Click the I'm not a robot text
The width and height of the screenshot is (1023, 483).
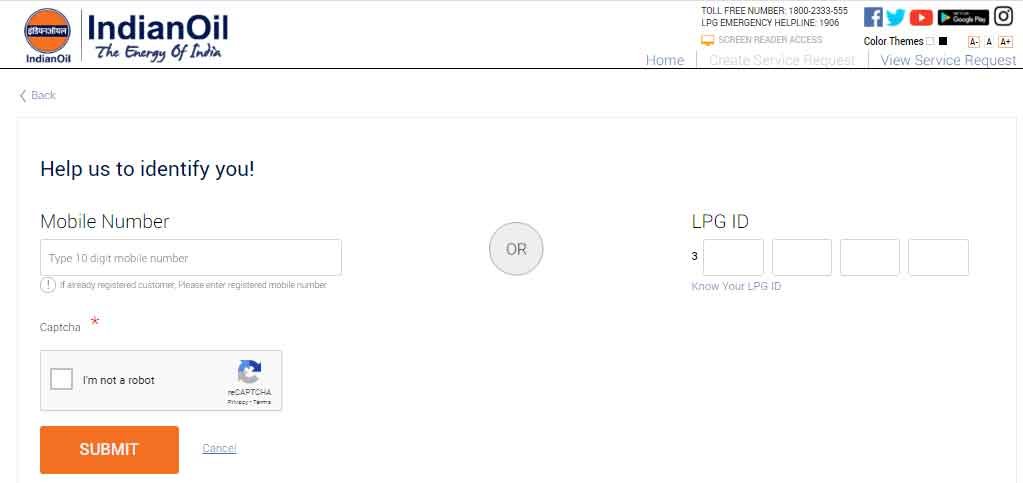119,380
